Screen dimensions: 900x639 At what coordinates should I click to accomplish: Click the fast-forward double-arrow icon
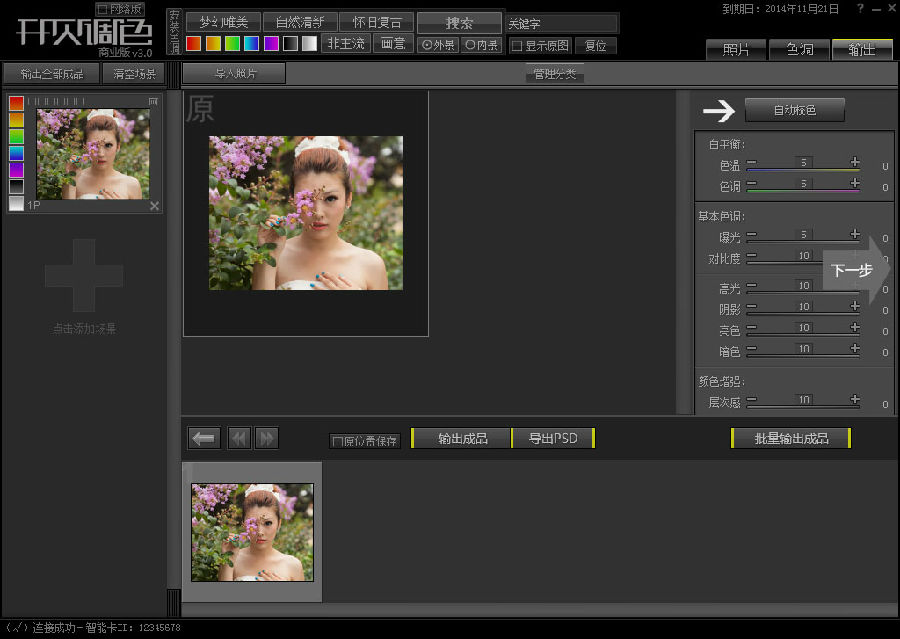(x=266, y=438)
